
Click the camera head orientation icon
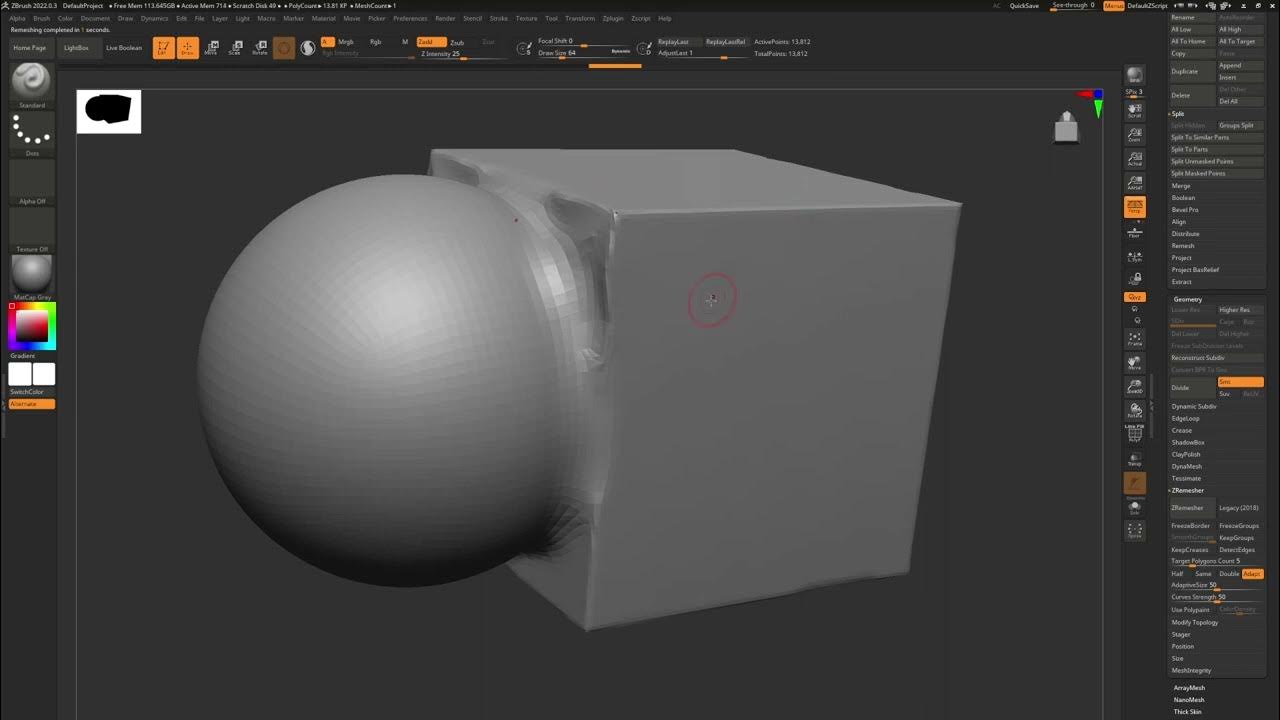coord(1066,127)
